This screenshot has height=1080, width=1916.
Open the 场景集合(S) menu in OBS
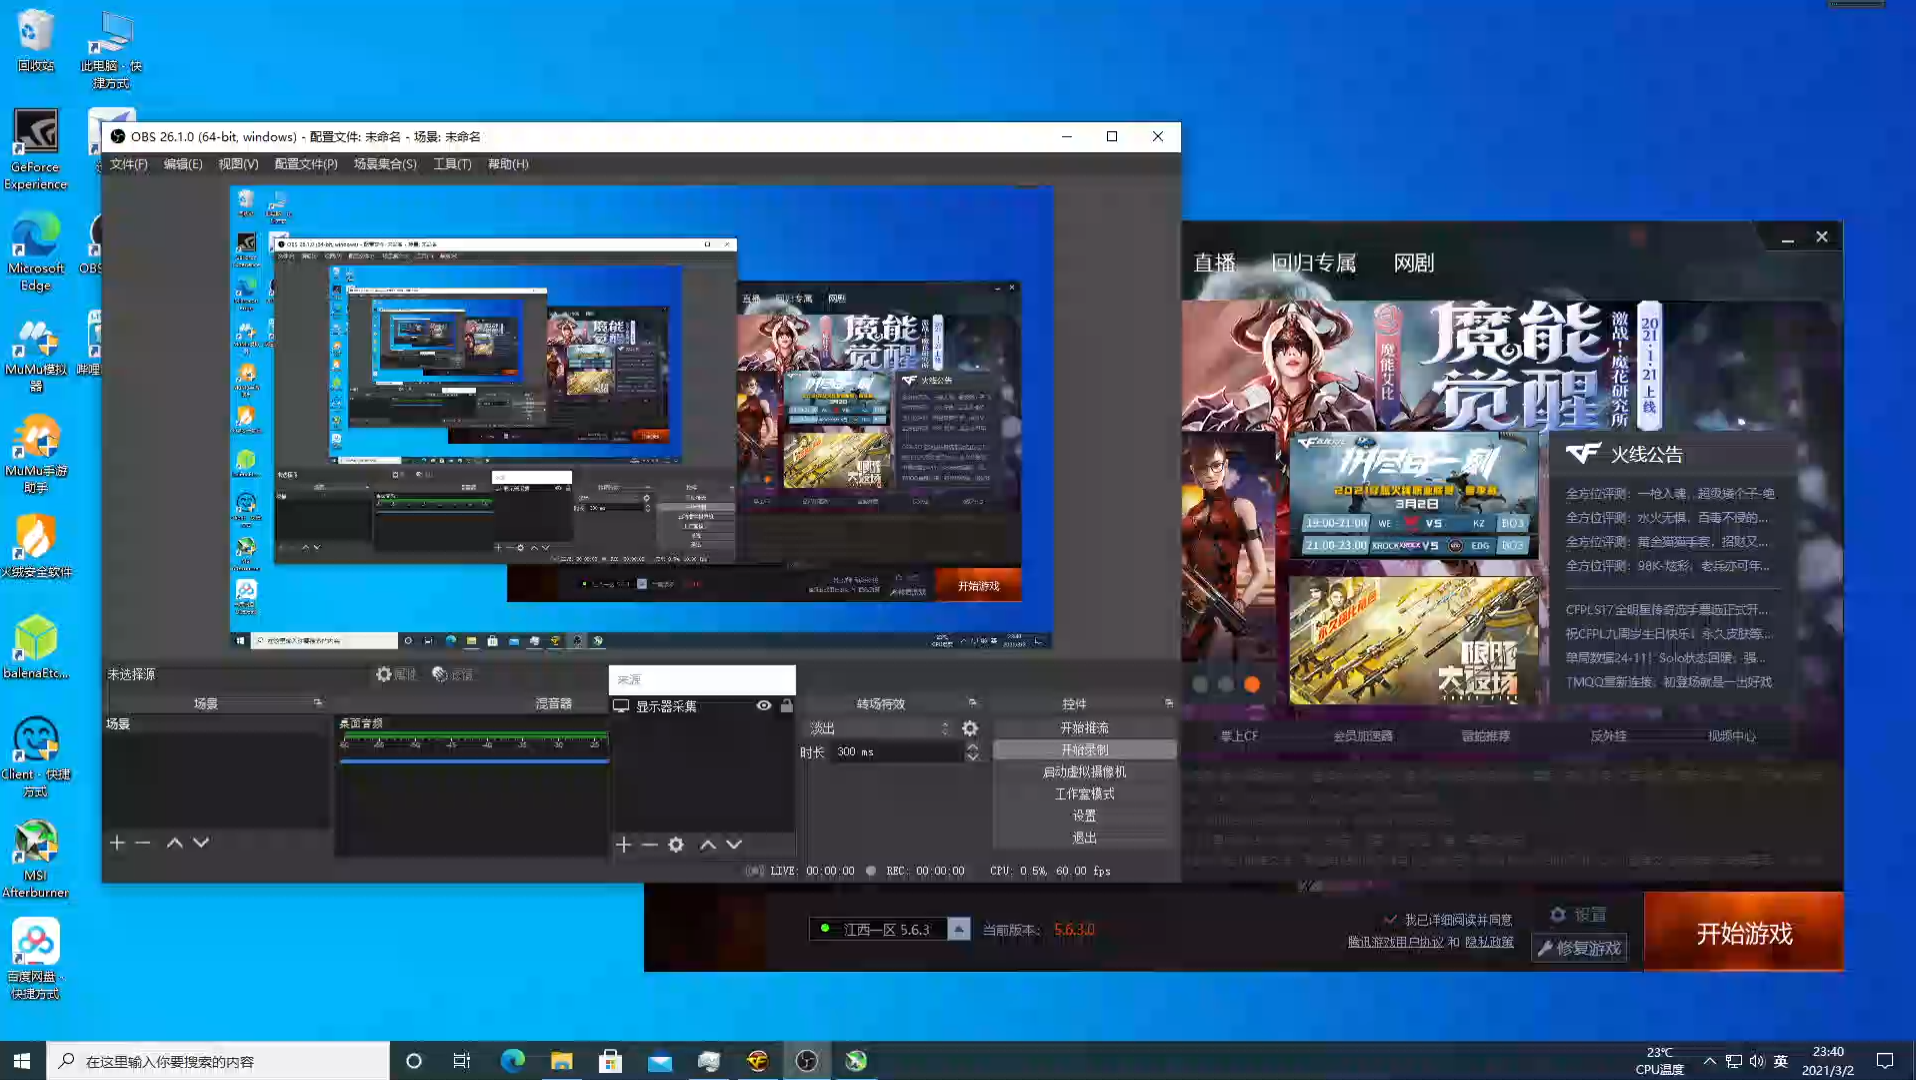[385, 164]
